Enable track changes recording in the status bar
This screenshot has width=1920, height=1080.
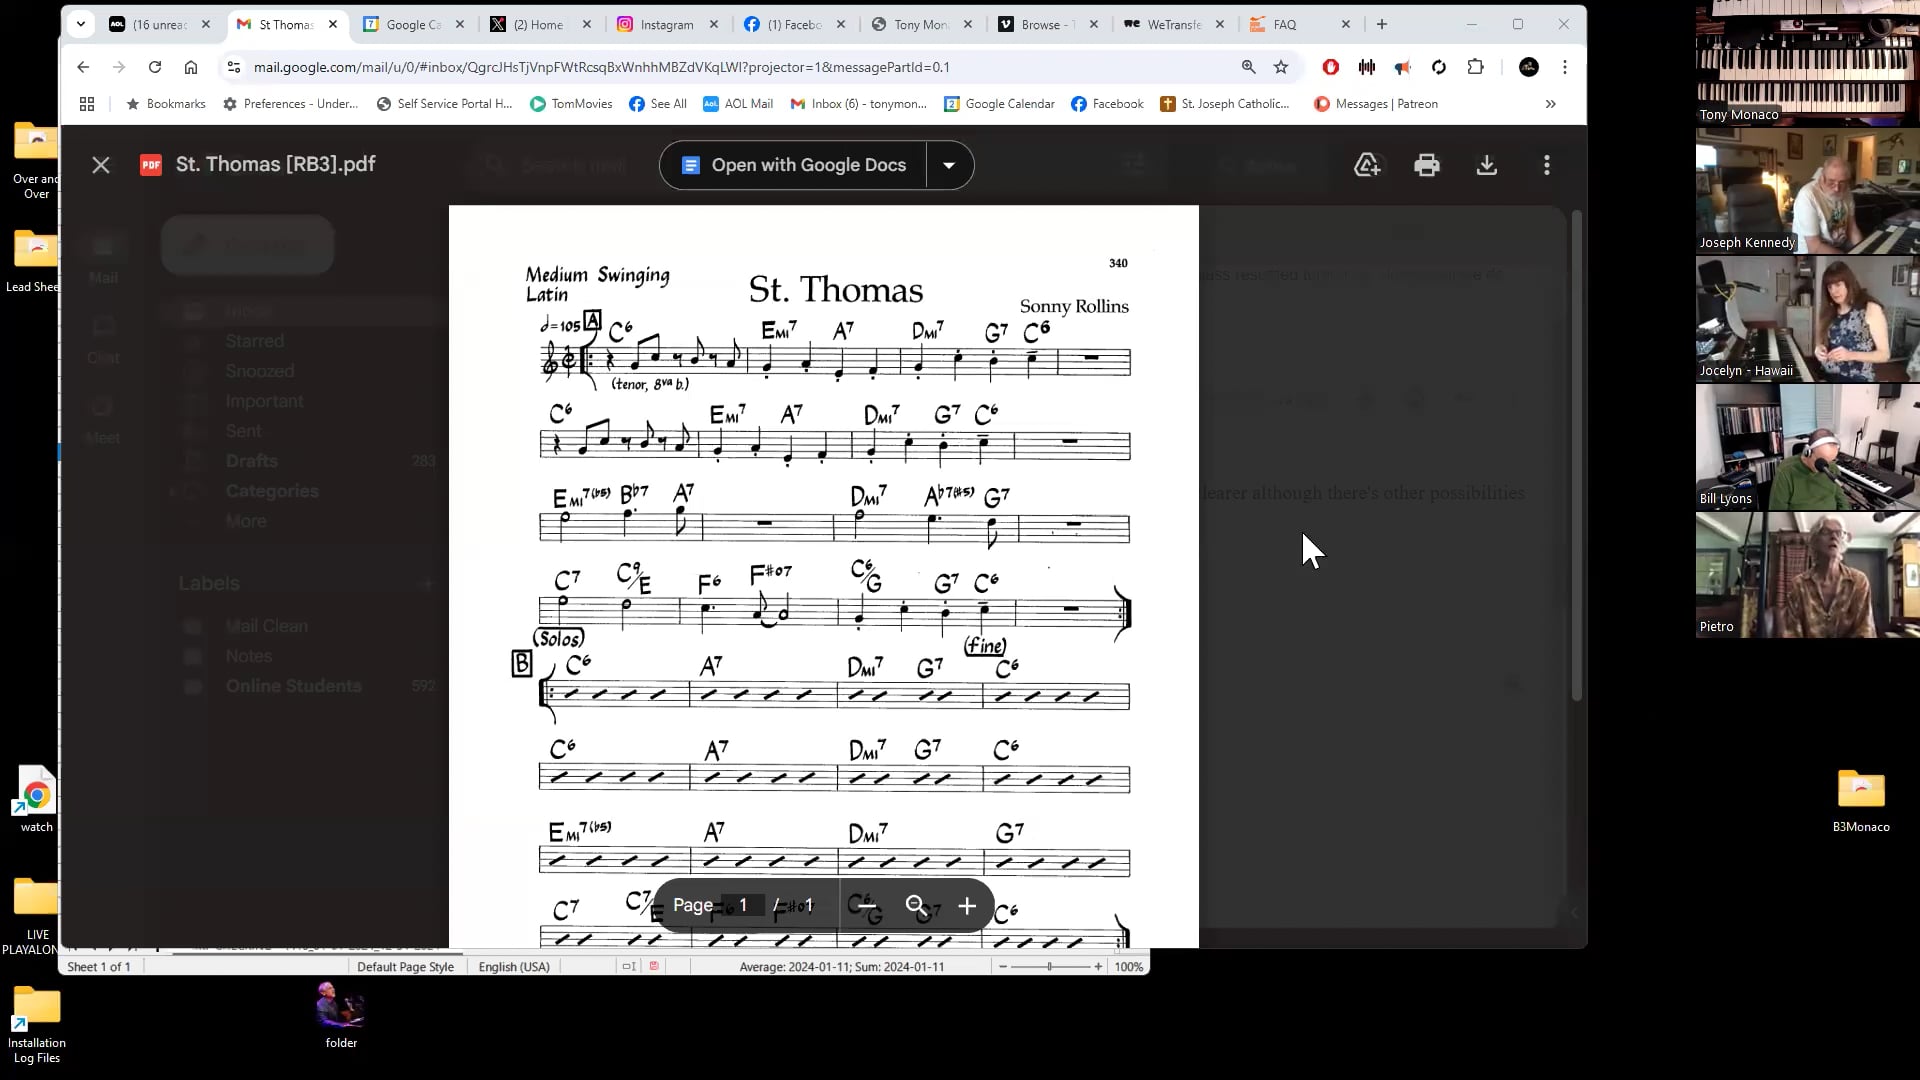(654, 966)
